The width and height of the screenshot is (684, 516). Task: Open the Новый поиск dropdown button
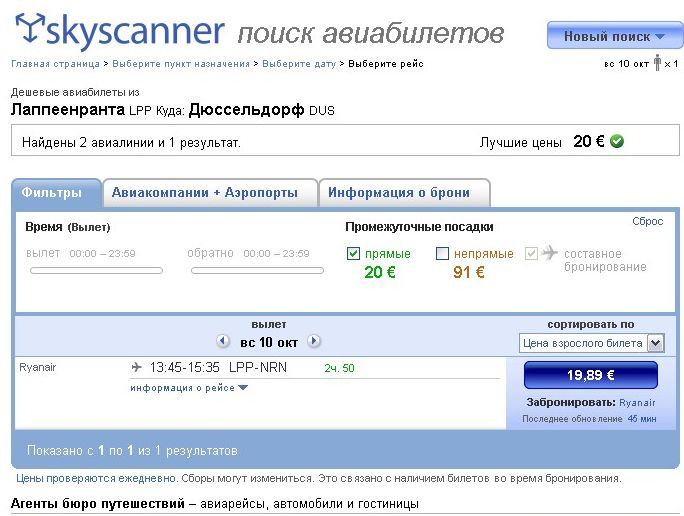(615, 36)
